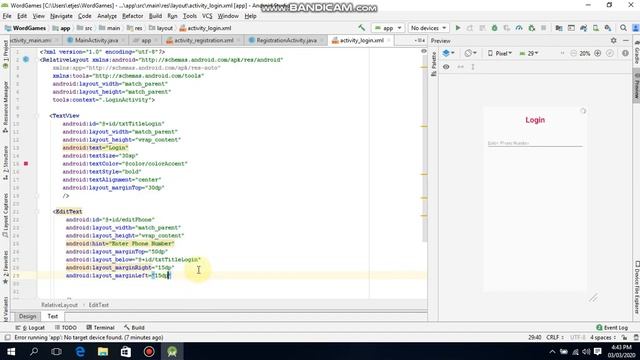Image resolution: width=640 pixels, height=360 pixels.
Task: Open Logcat tool window
Action: click(30, 327)
